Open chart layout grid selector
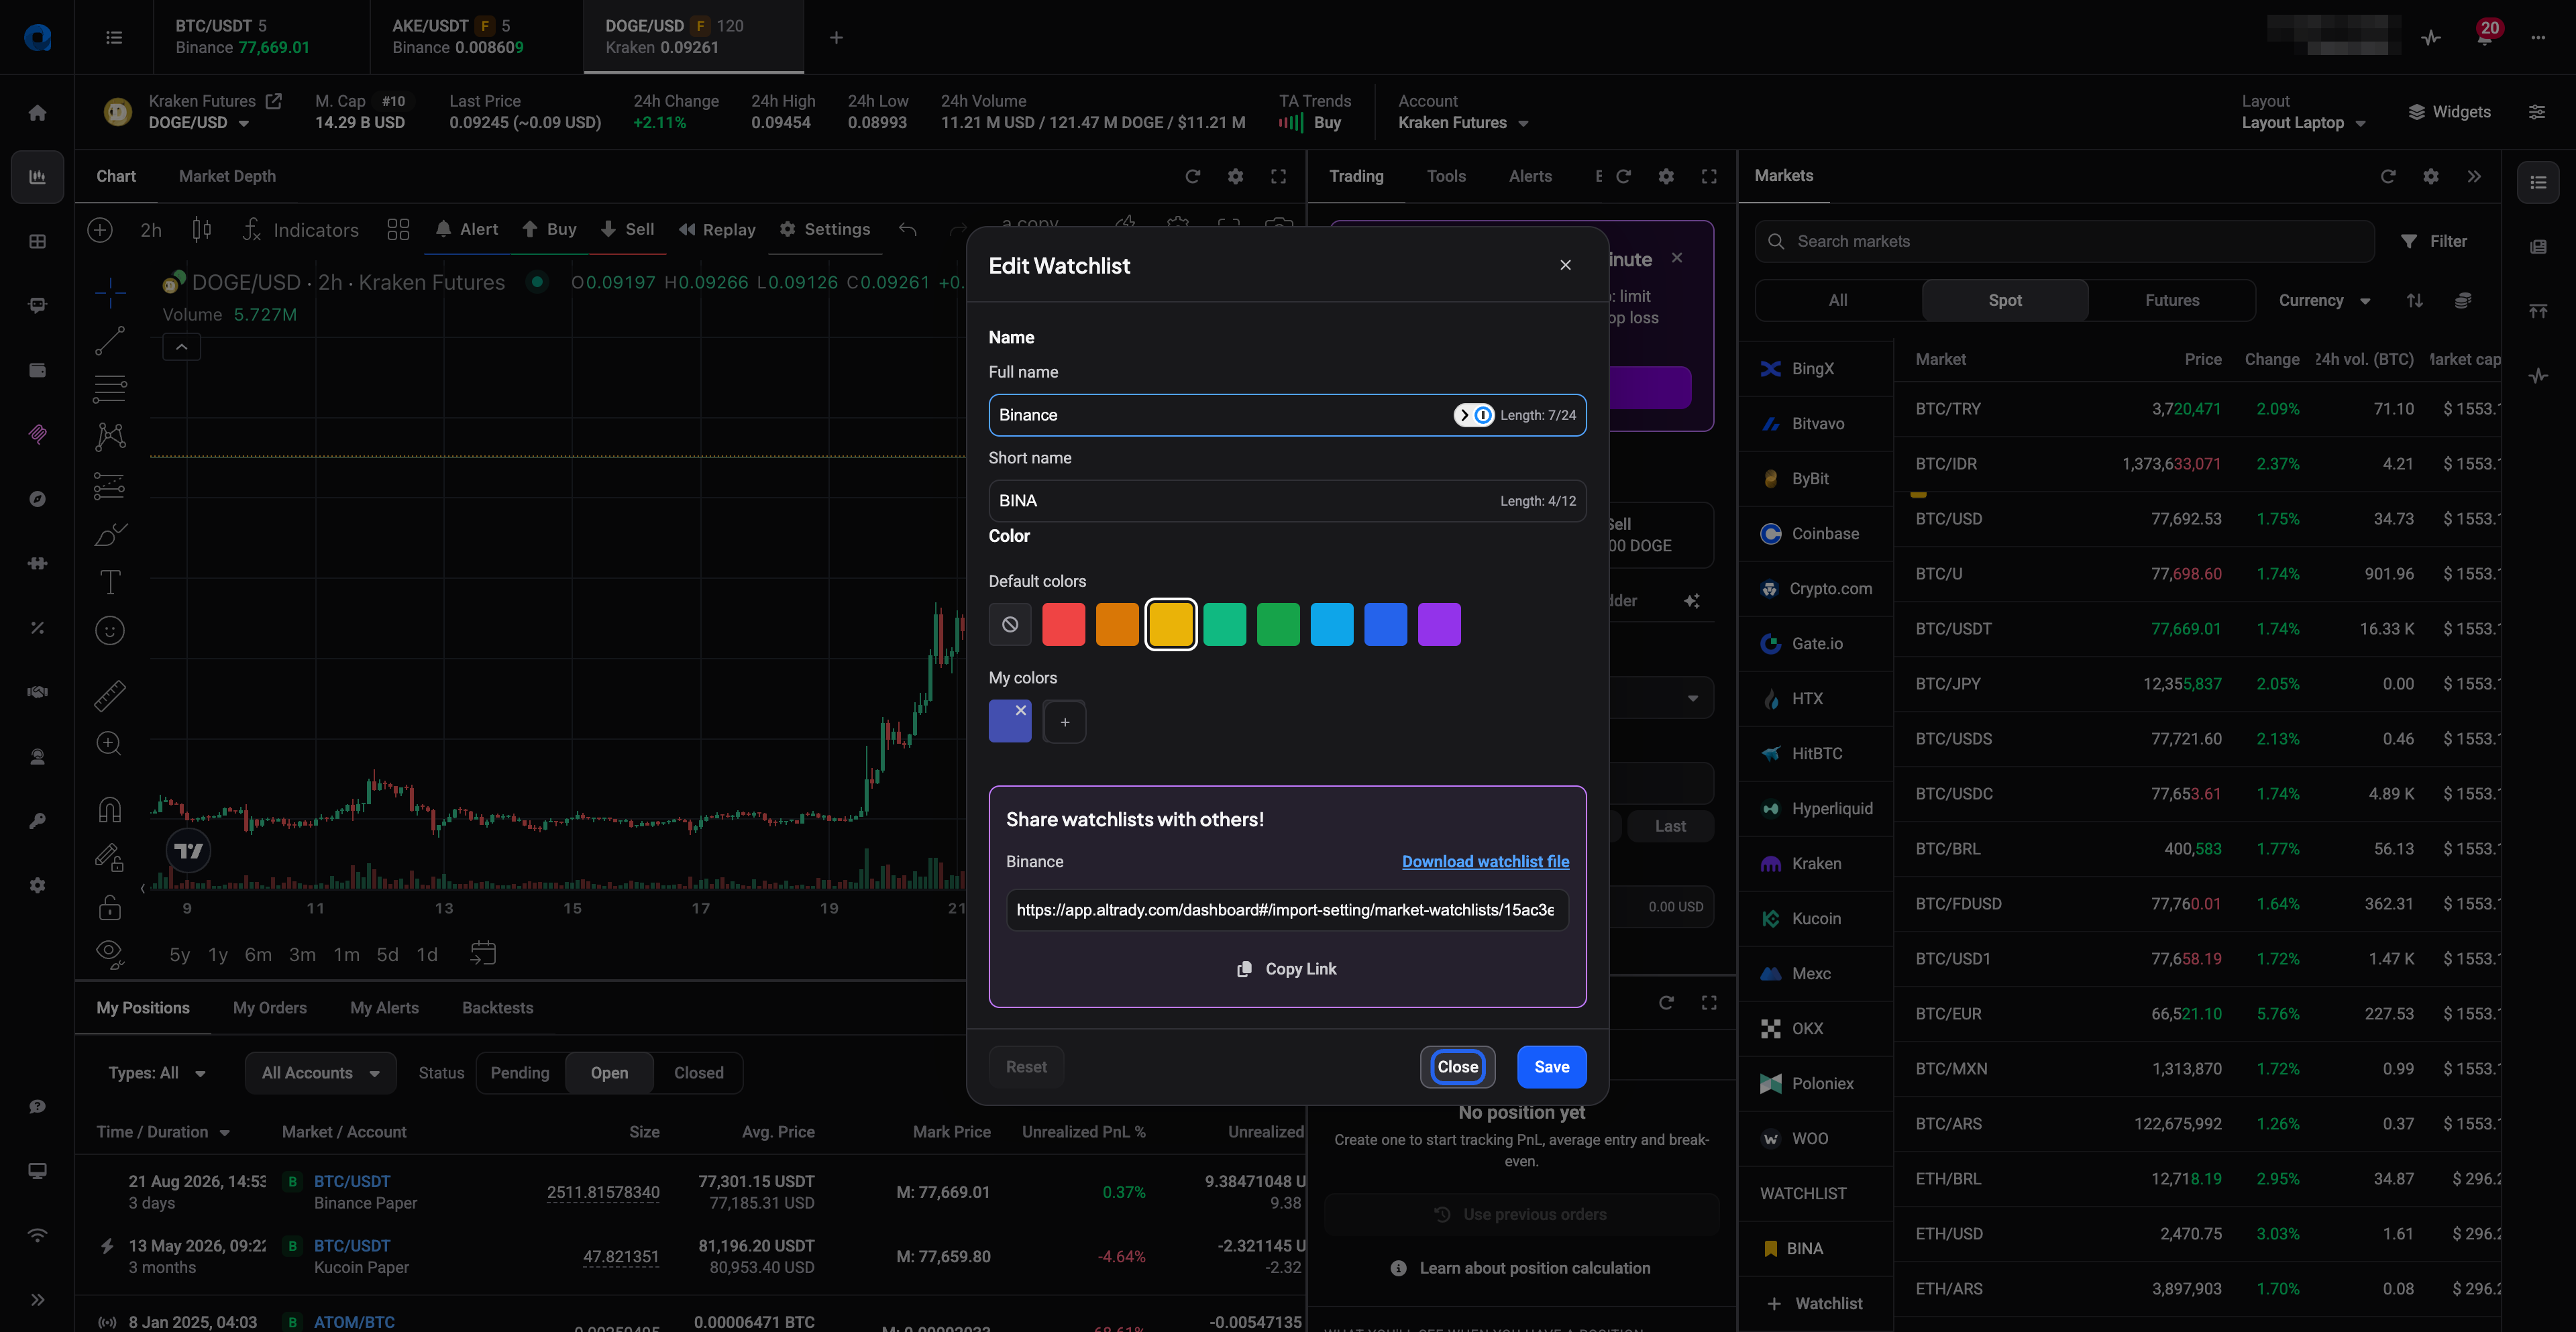This screenshot has height=1332, width=2576. (x=398, y=229)
